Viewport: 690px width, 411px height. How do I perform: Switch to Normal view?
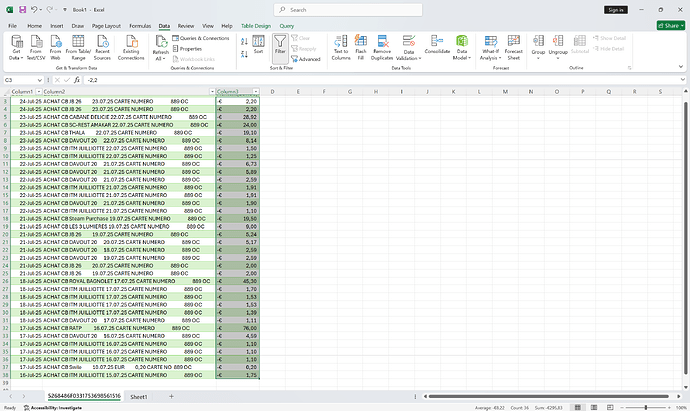578,407
